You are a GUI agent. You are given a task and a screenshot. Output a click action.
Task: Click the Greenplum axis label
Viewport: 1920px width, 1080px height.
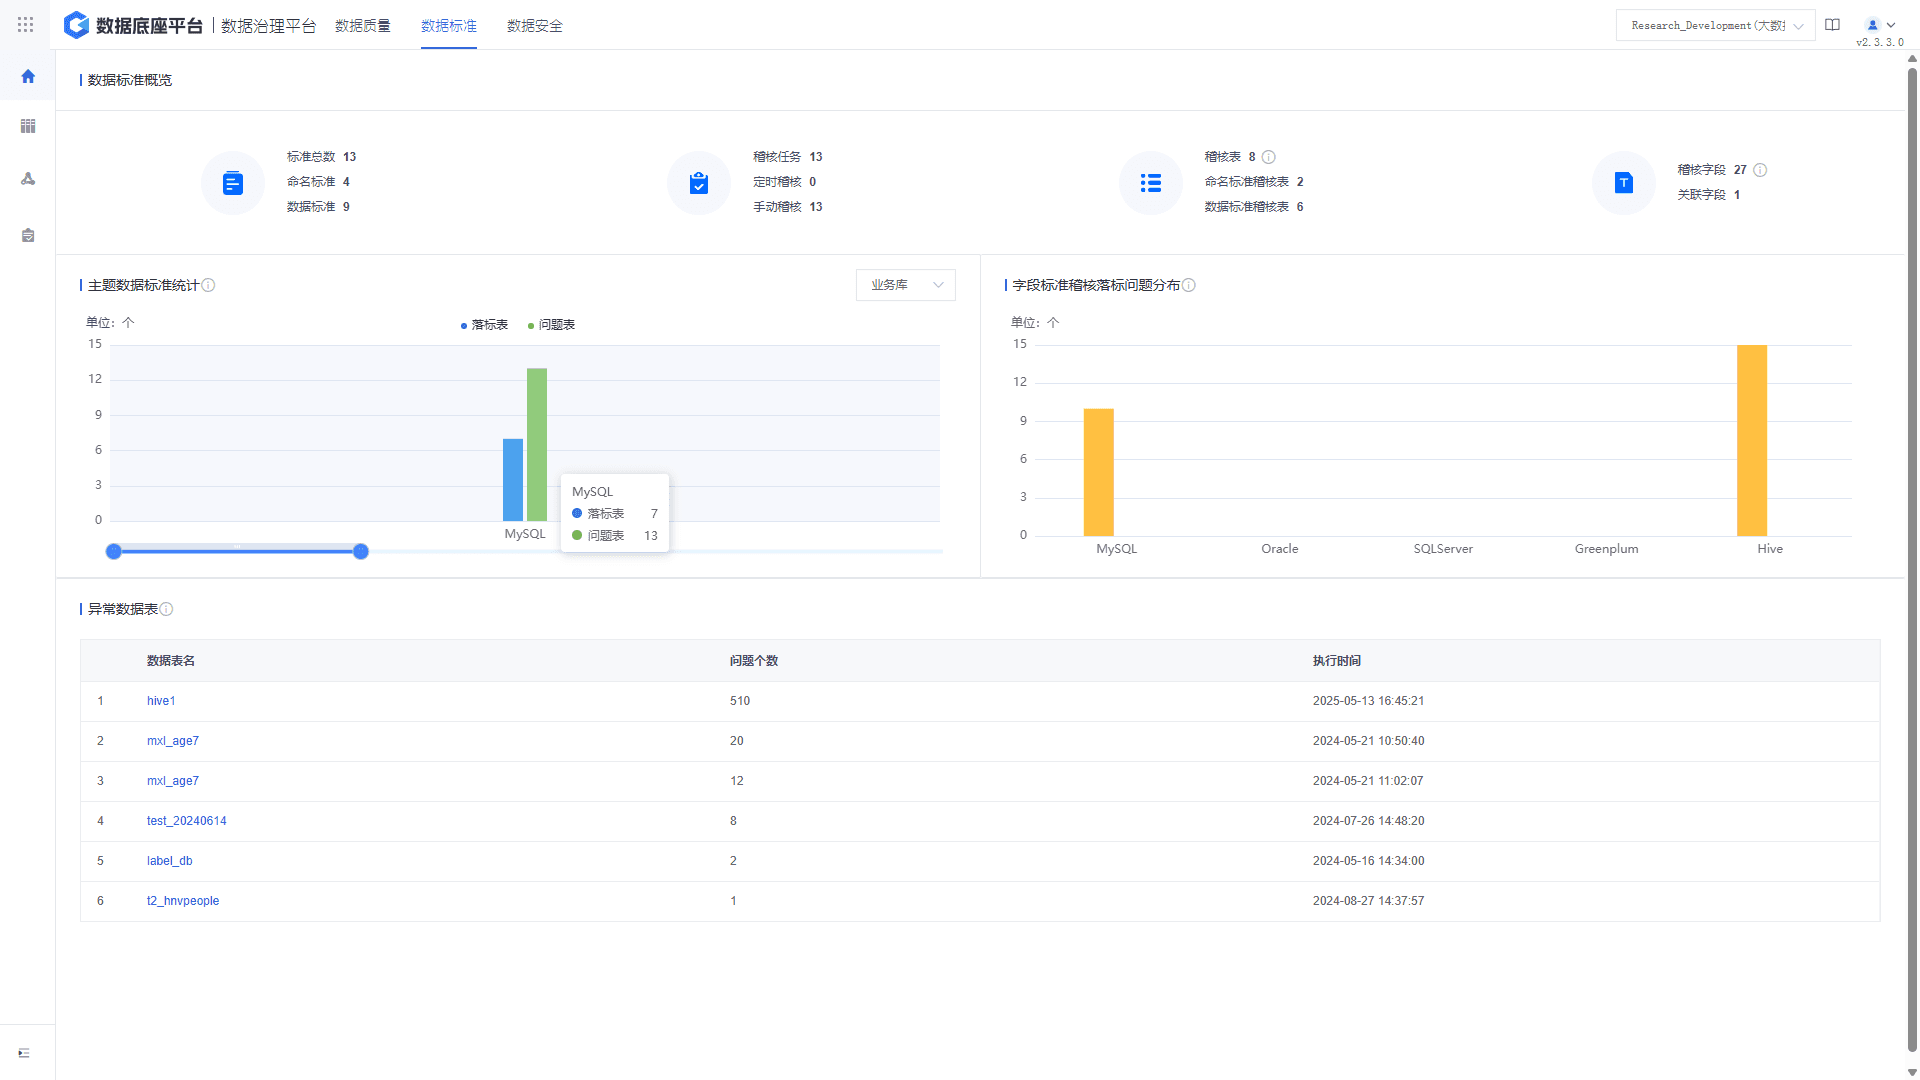[x=1607, y=549]
